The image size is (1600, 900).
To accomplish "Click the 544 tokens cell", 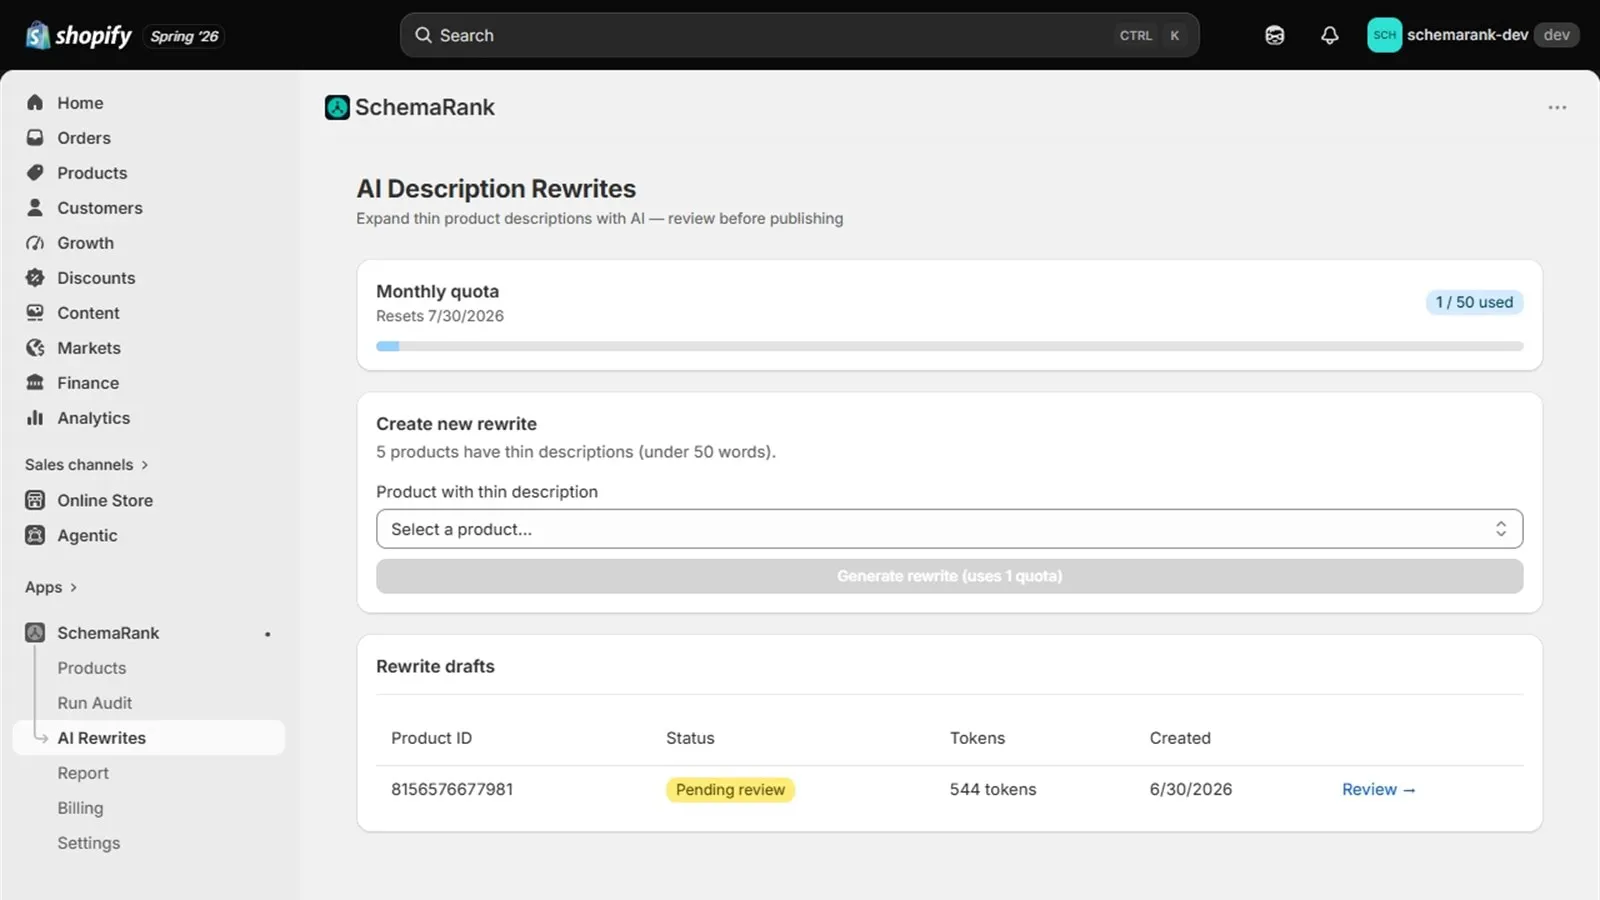I will (x=993, y=789).
